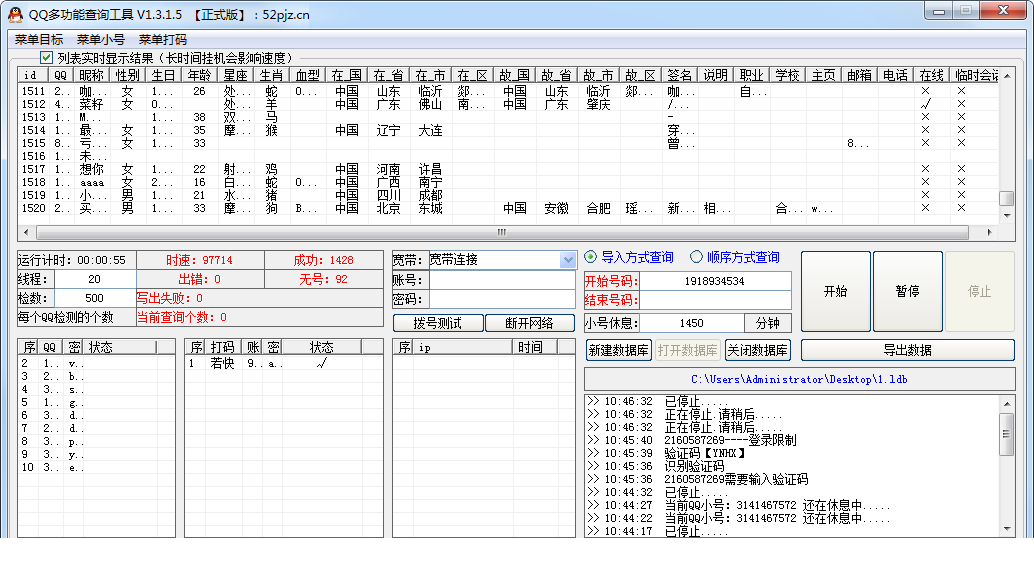Click the 打码 column header
The height and width of the screenshot is (561, 1034).
point(222,347)
